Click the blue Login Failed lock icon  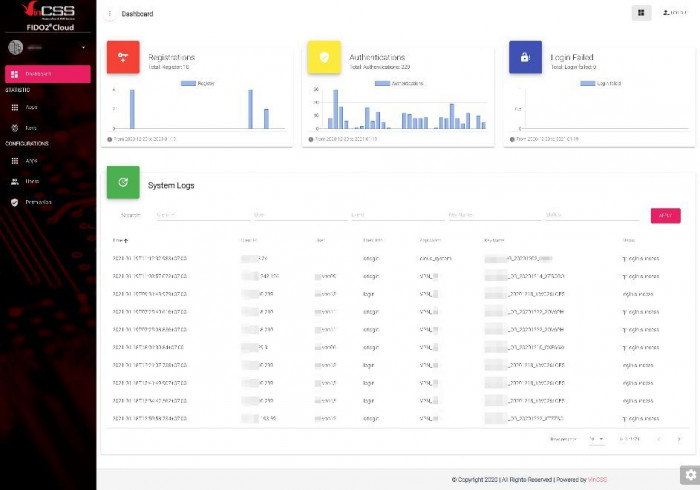pos(525,57)
